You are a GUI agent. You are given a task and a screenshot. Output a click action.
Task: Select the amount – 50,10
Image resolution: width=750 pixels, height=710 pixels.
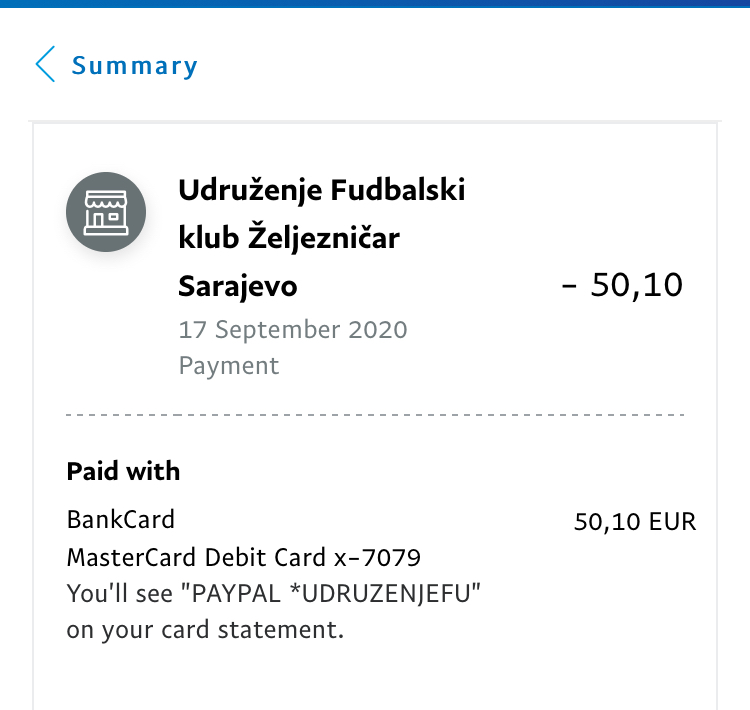[x=622, y=285]
